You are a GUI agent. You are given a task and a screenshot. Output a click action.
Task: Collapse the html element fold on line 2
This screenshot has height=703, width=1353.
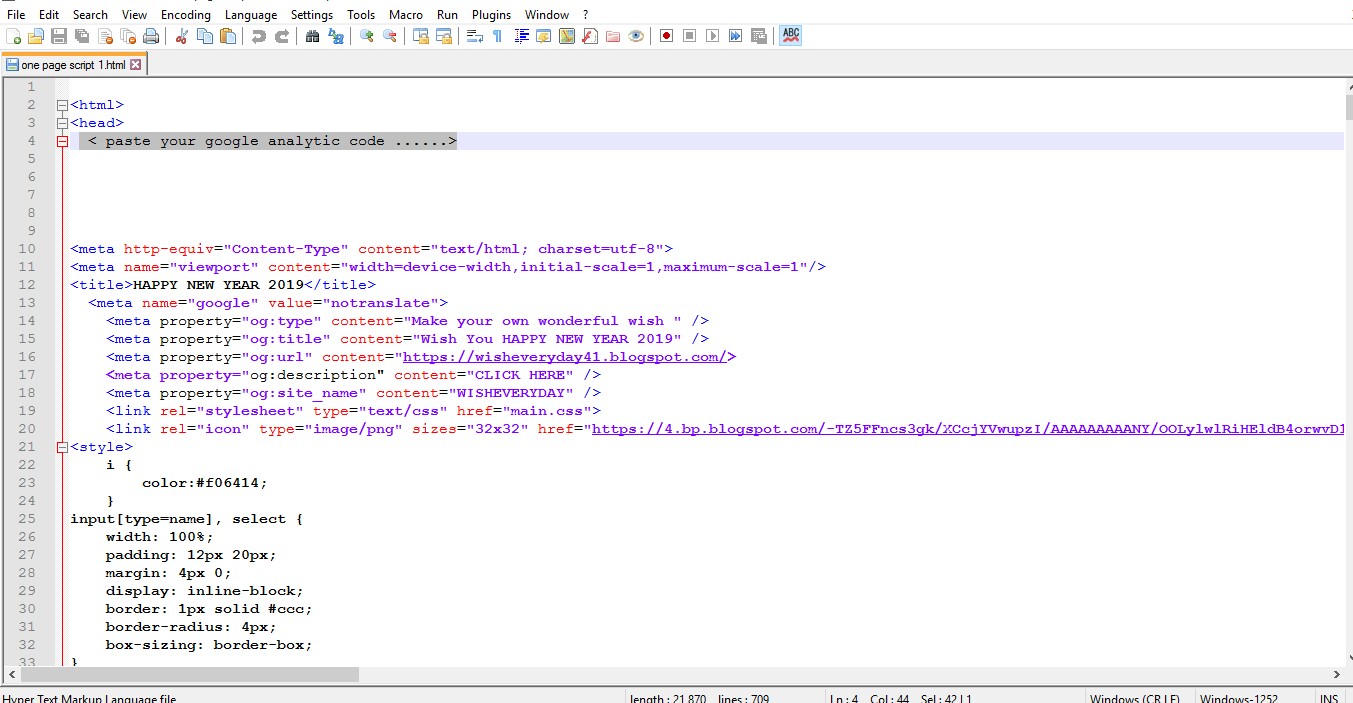pos(62,104)
